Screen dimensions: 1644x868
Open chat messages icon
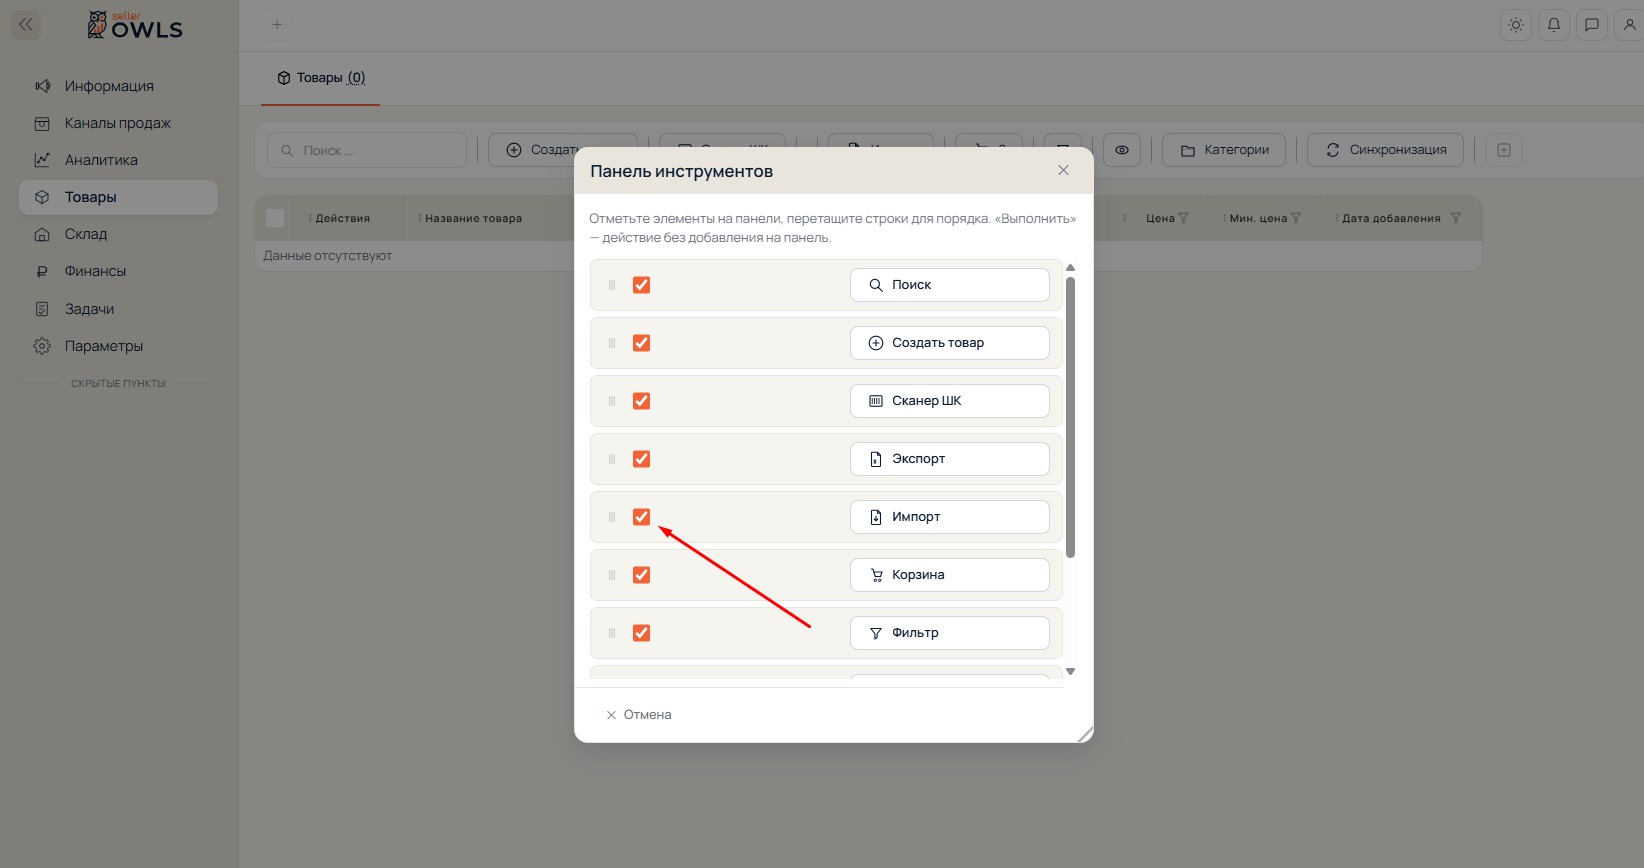(x=1592, y=25)
